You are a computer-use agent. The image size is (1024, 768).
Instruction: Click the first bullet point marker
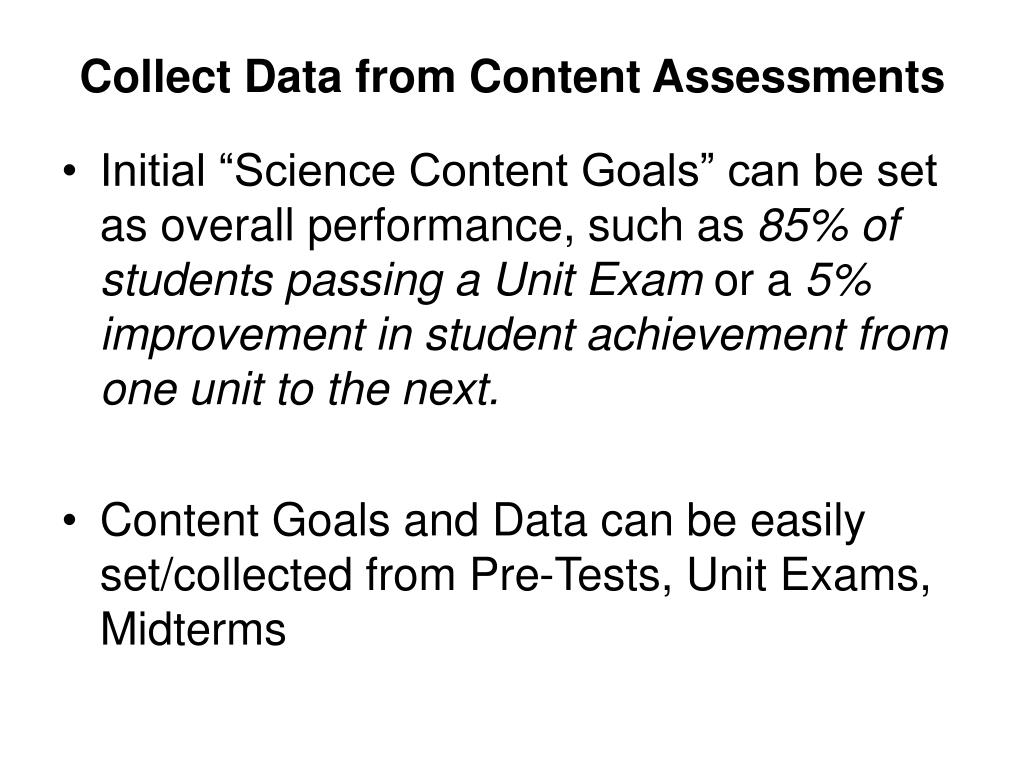(x=70, y=172)
